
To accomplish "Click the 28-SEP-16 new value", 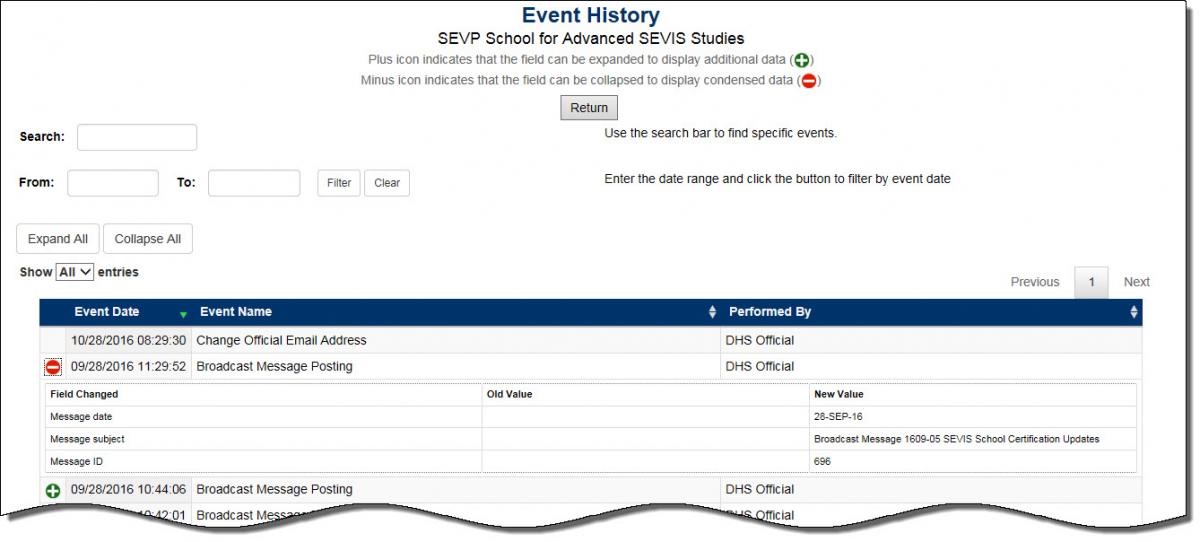I will point(832,417).
